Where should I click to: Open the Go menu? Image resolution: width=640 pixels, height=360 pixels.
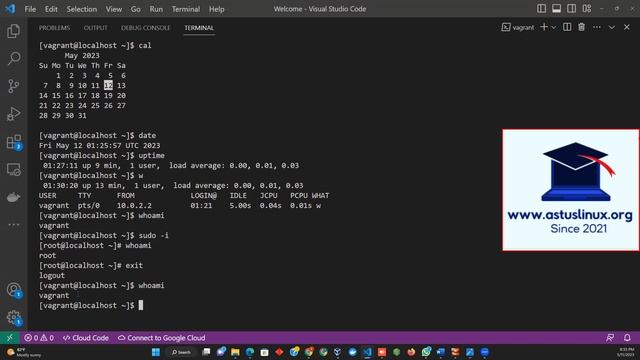coord(136,9)
